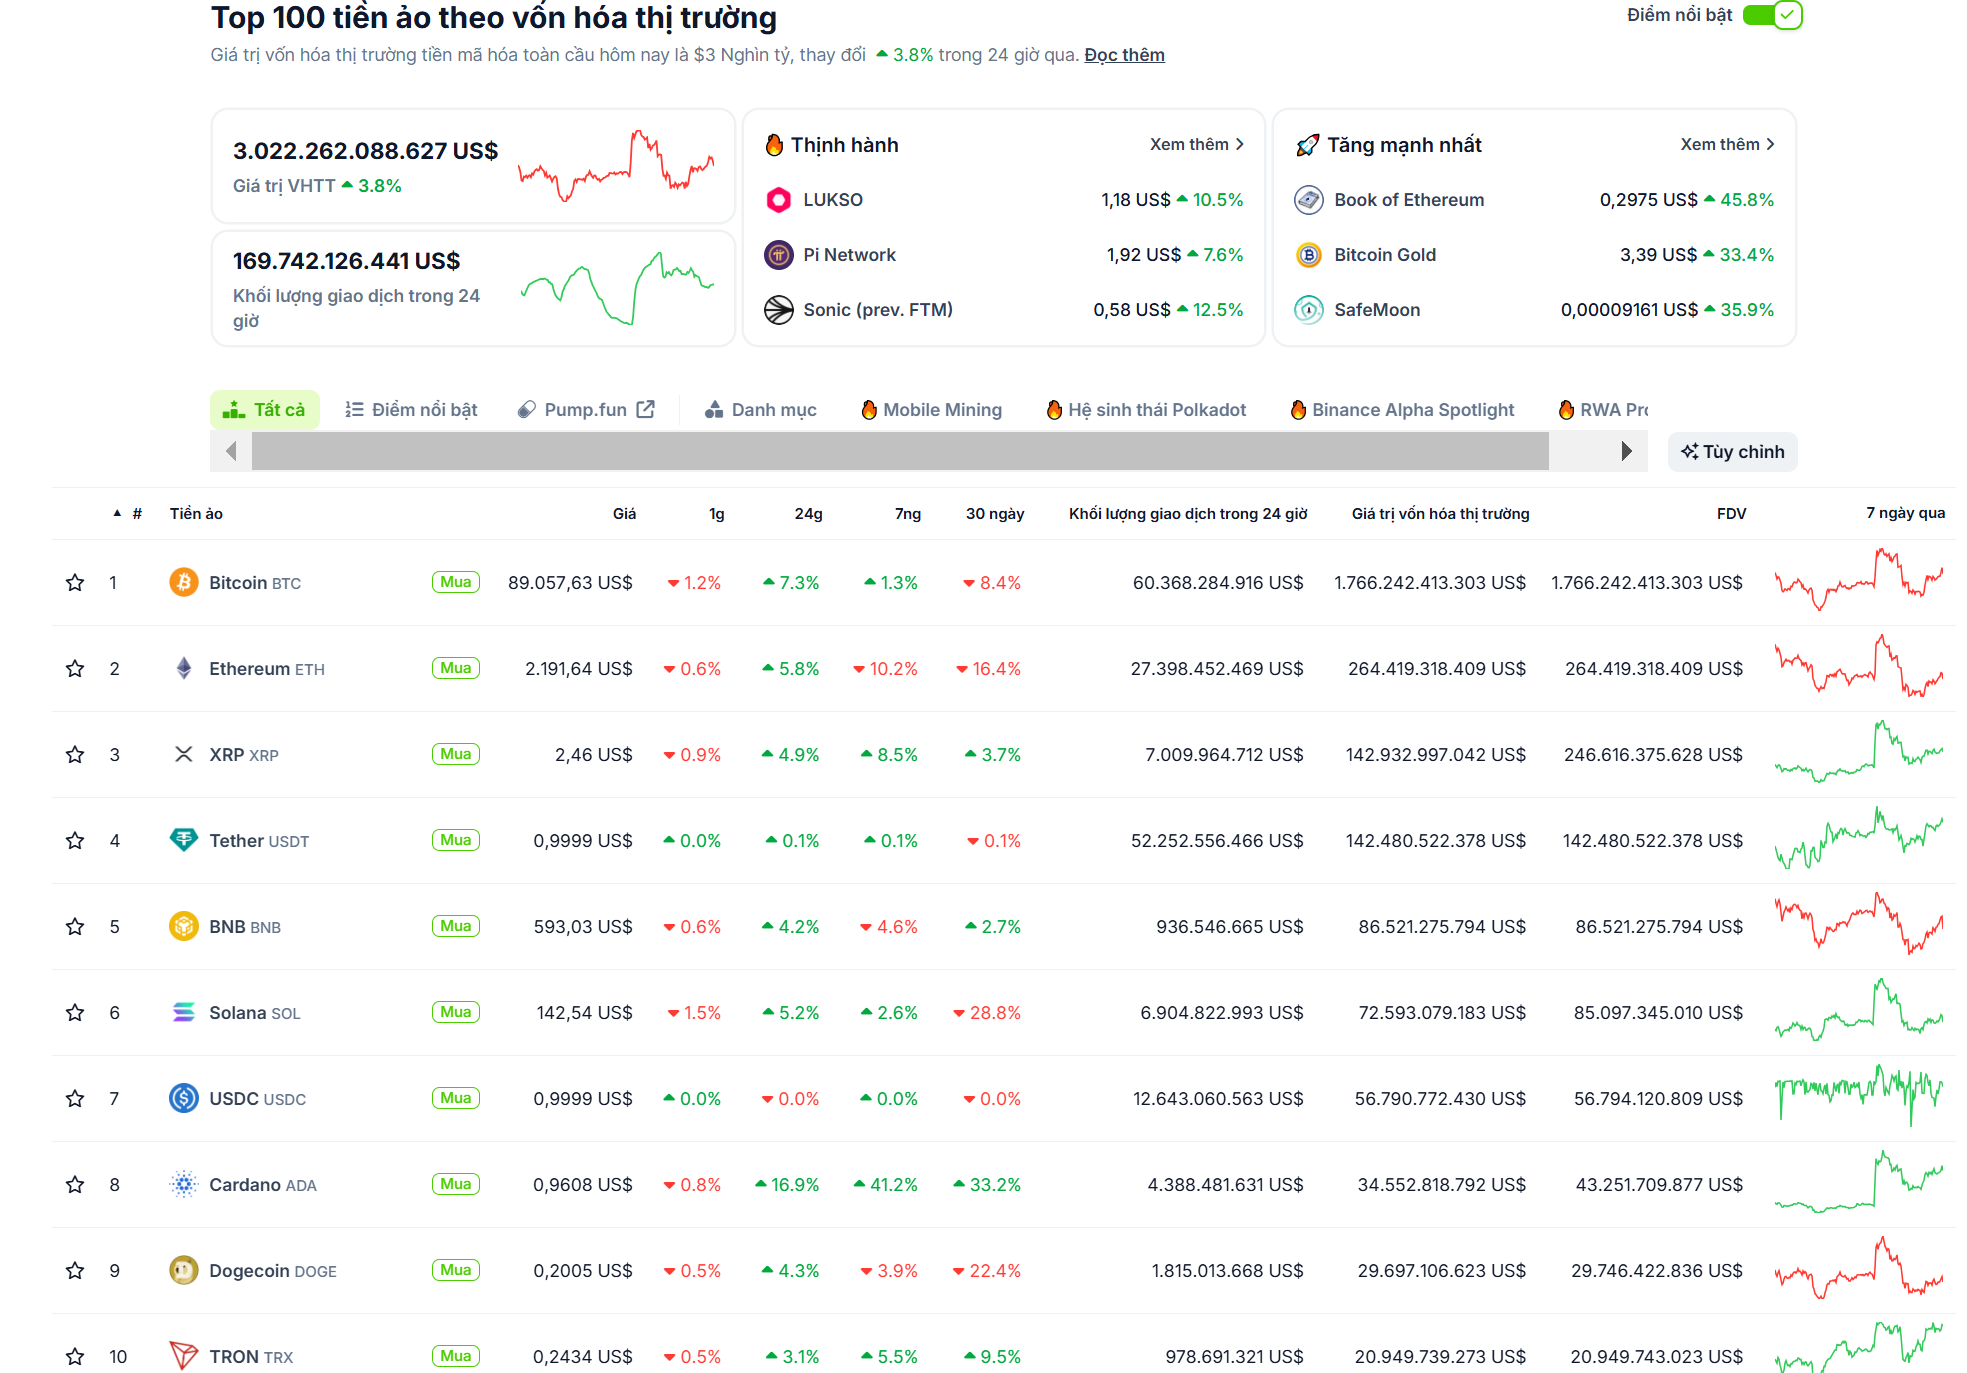The image size is (1967, 1373).
Task: Switch to the Danh mục tab
Action: click(x=761, y=410)
